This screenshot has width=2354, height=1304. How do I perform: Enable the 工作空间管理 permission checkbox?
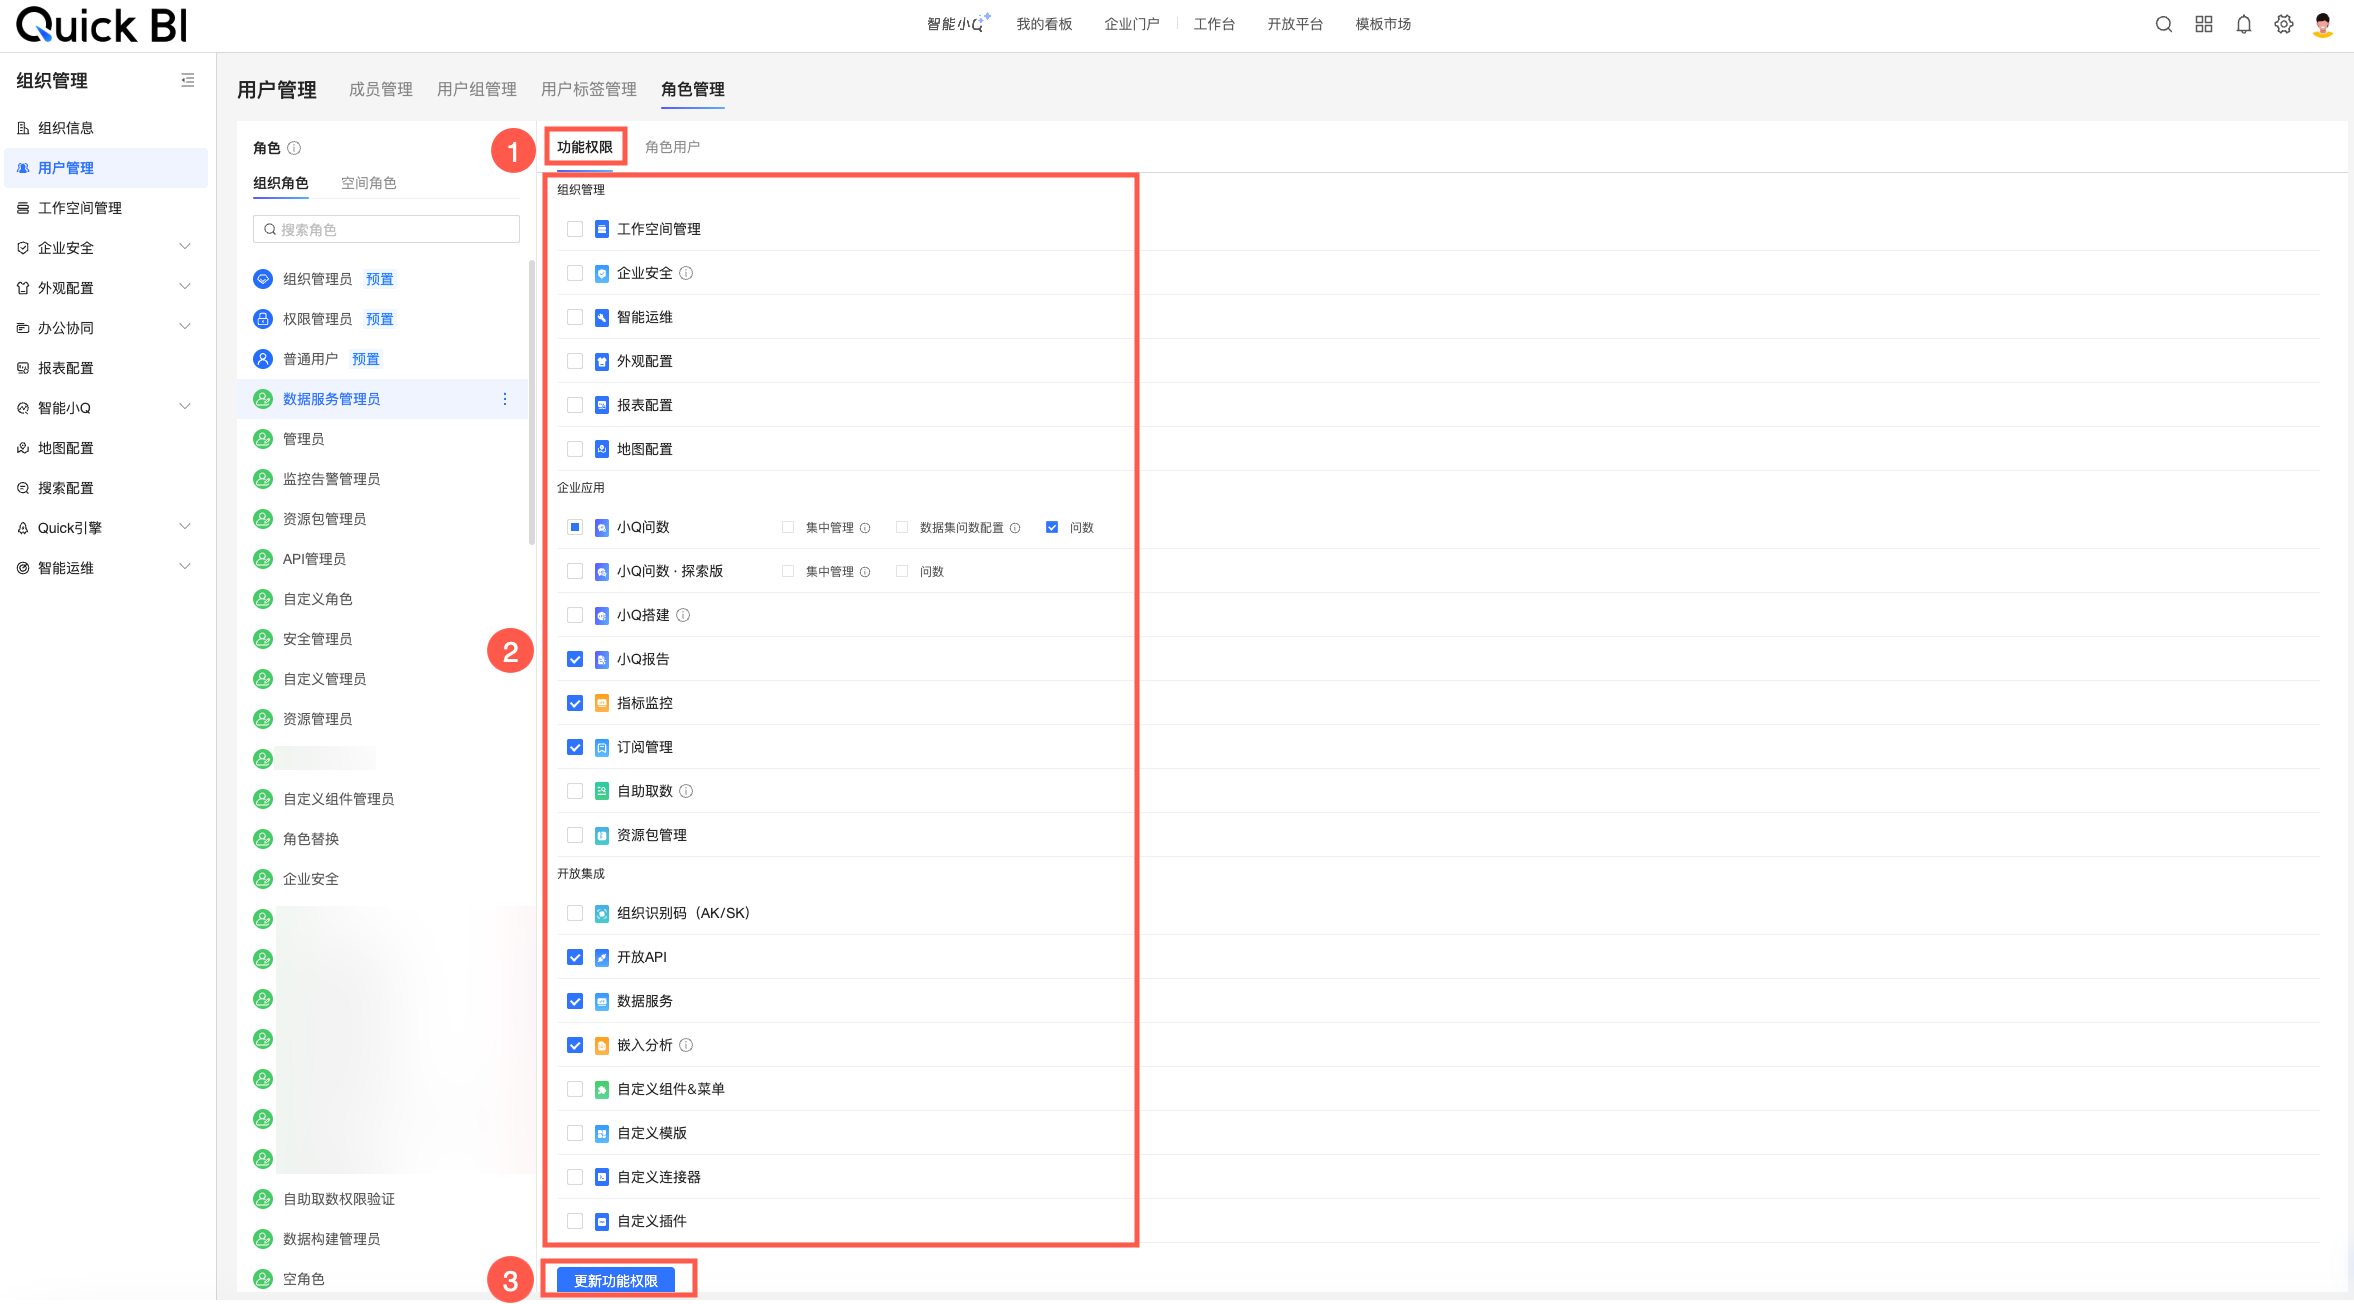click(575, 229)
